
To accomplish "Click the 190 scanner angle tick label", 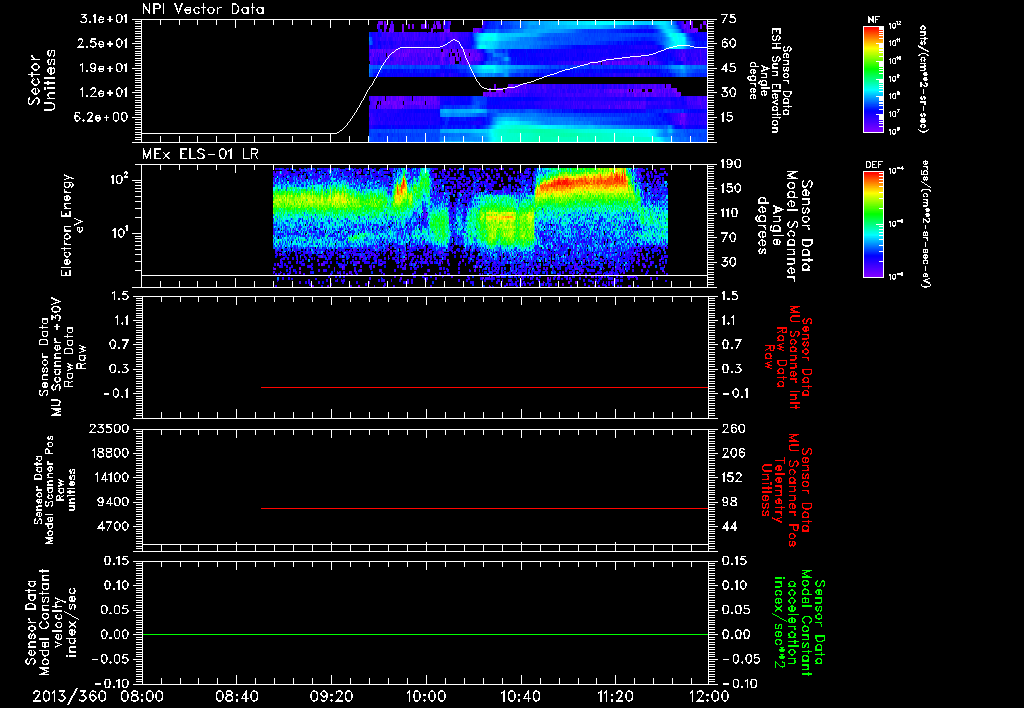I will (x=731, y=163).
